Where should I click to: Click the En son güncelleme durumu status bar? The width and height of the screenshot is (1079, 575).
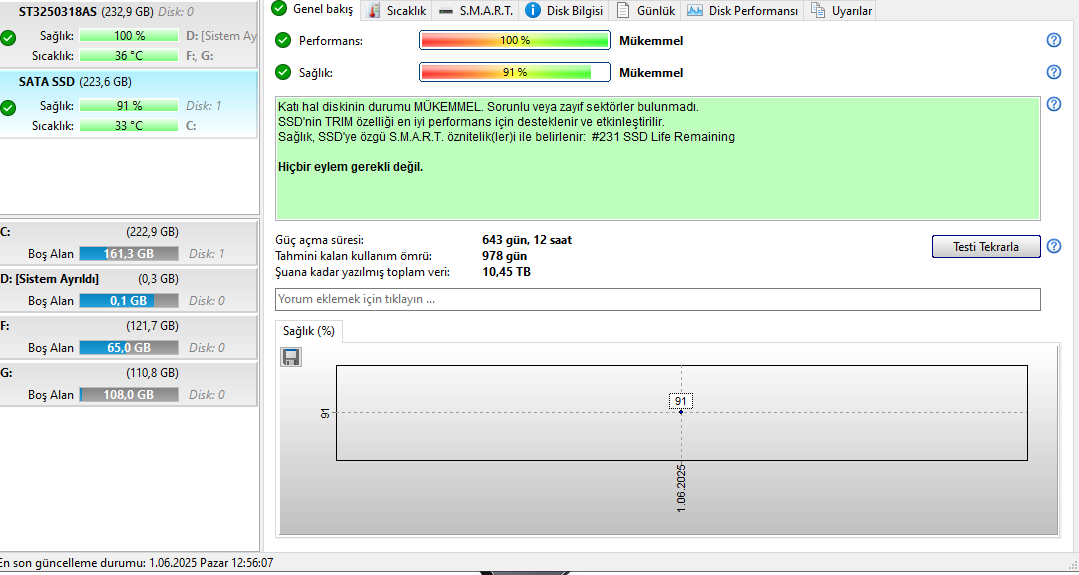pyautogui.click(x=136, y=563)
